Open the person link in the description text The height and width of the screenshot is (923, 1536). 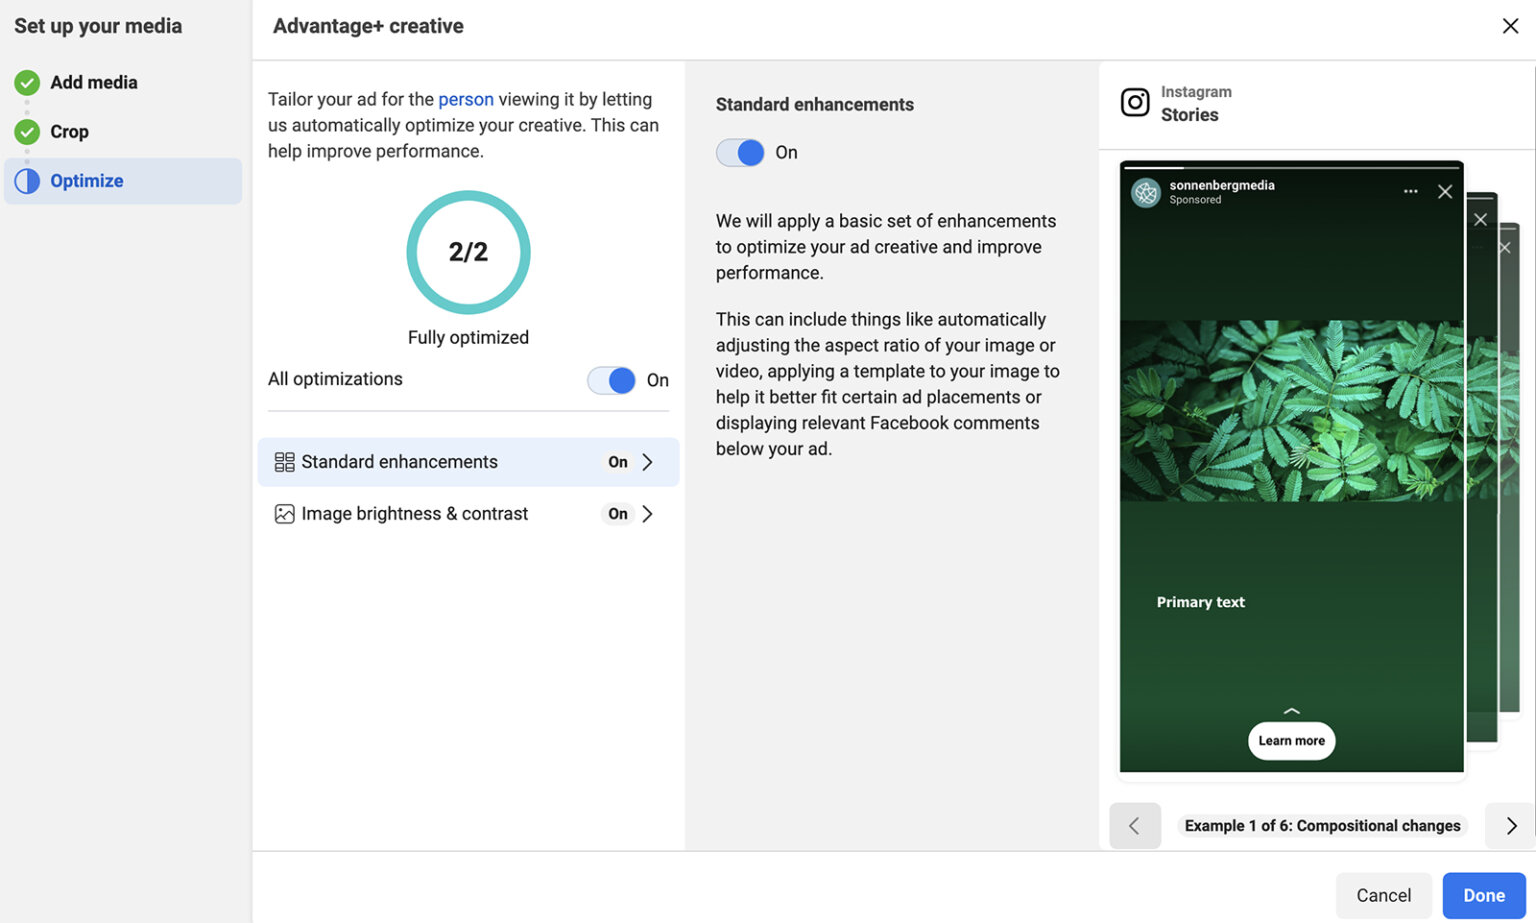[x=466, y=99]
